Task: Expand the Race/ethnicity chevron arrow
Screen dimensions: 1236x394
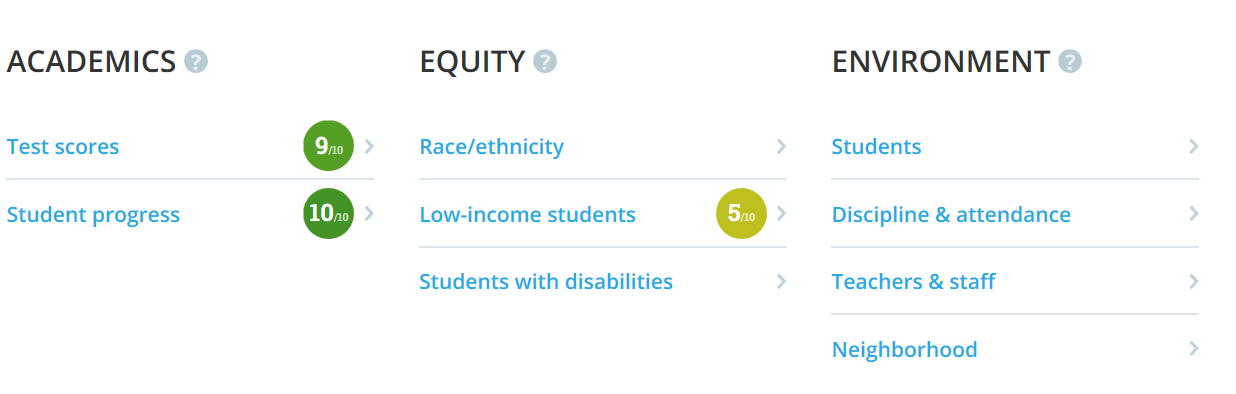Action: click(x=781, y=146)
